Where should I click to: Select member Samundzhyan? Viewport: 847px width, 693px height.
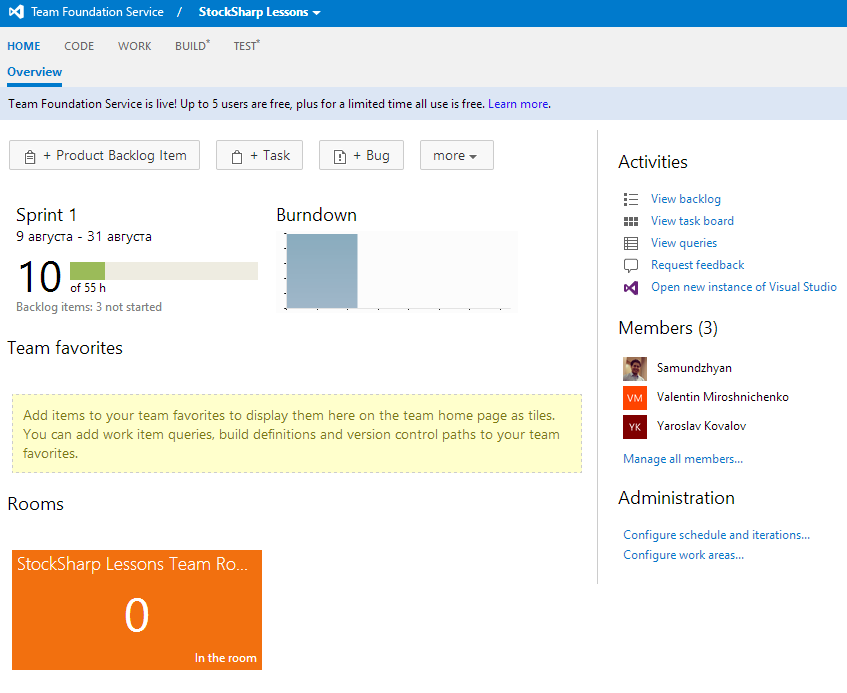[x=694, y=368]
